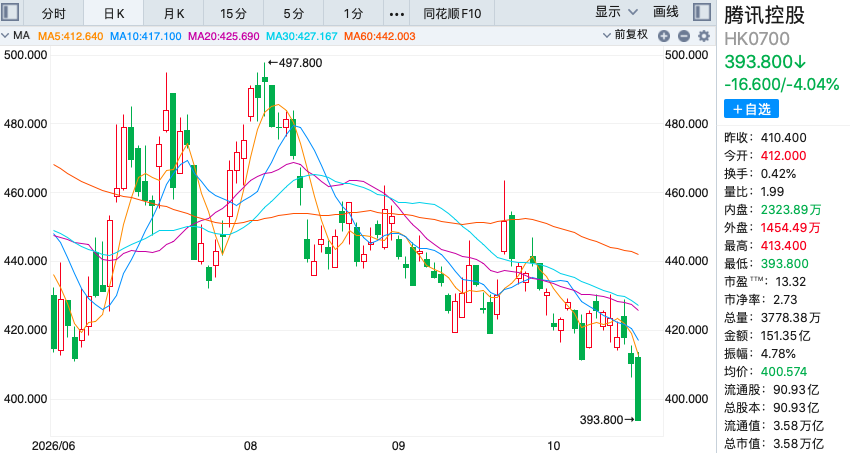This screenshot has height=453, width=850.
Task: Zoom in chart with plus icon
Action: tap(664, 36)
